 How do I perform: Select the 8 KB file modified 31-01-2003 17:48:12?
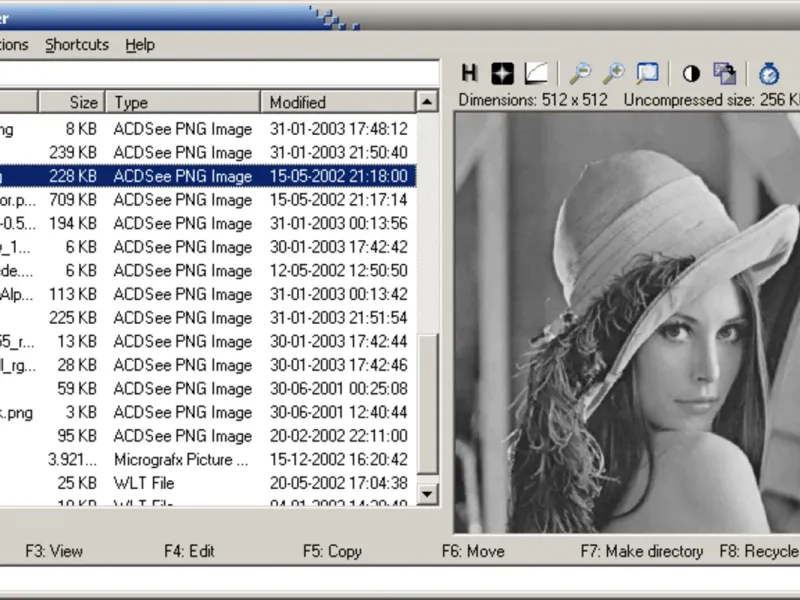[x=208, y=129]
